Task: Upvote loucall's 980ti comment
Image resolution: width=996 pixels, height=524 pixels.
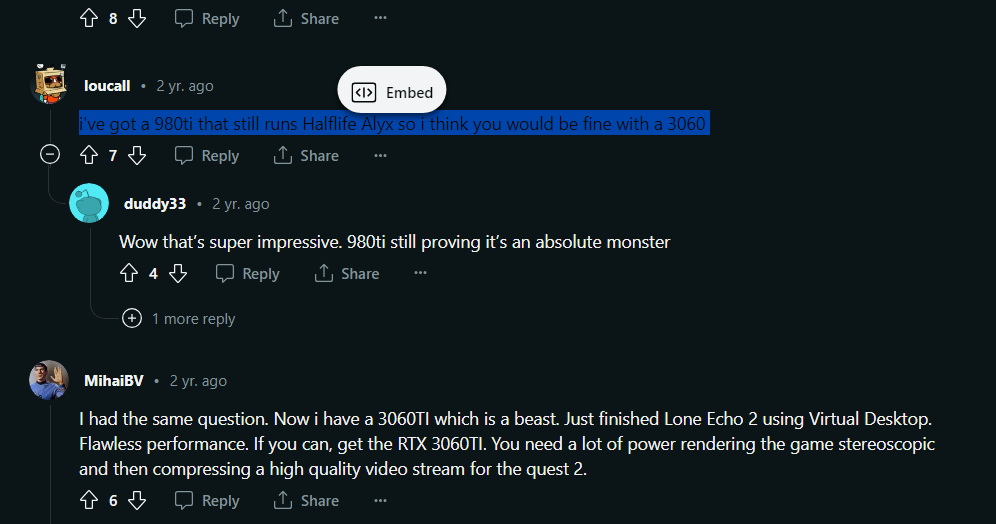Action: pyautogui.click(x=89, y=155)
